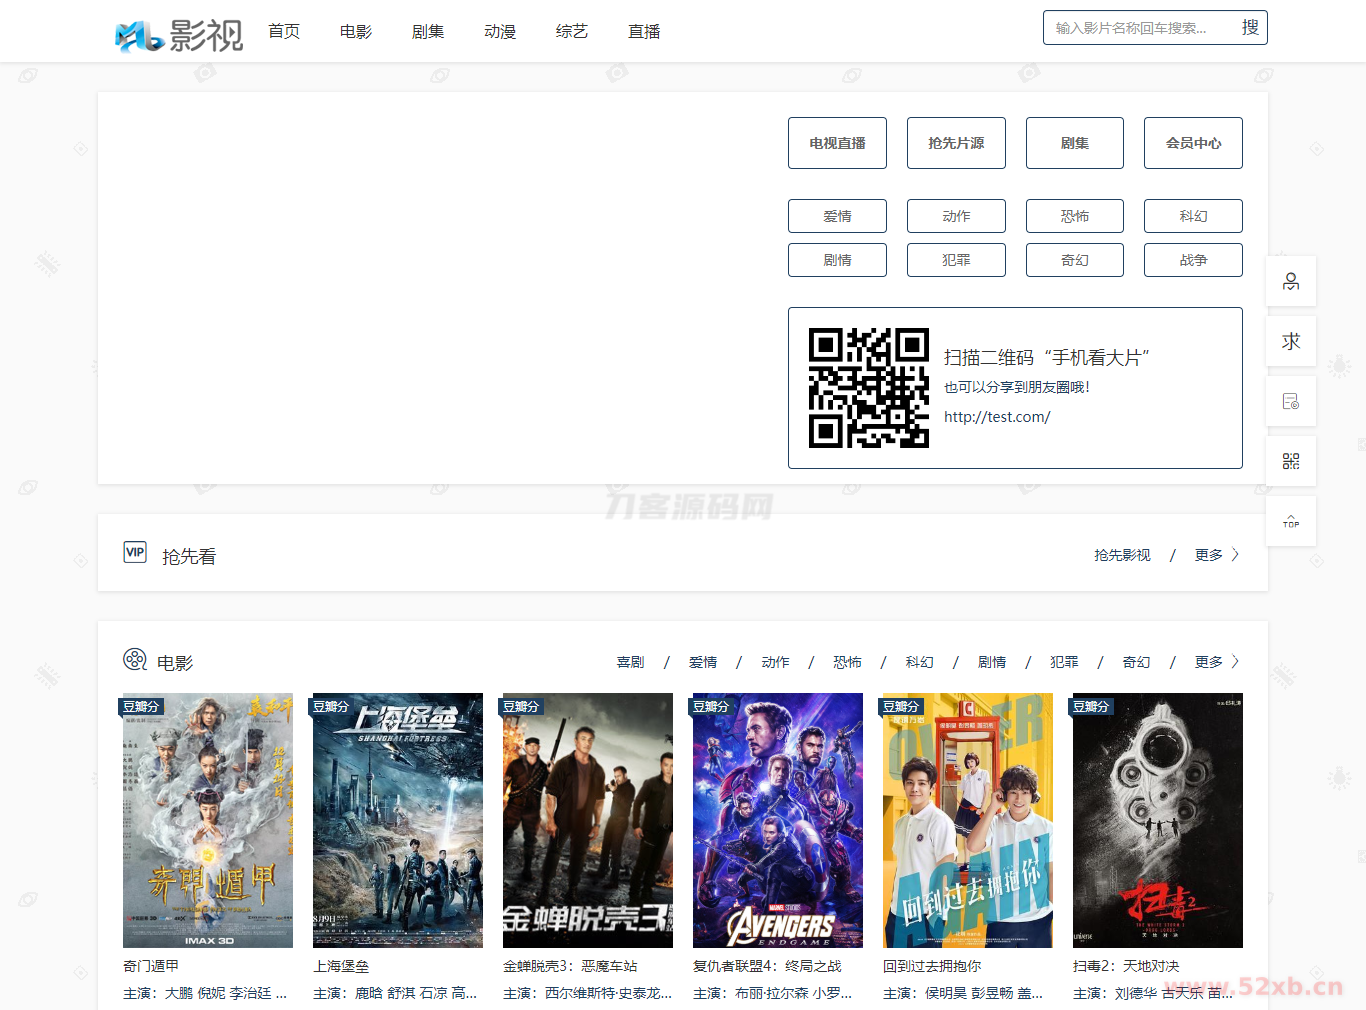This screenshot has height=1010, width=1366.
Task: Open the viewing history sidebar icon
Action: (x=1291, y=401)
